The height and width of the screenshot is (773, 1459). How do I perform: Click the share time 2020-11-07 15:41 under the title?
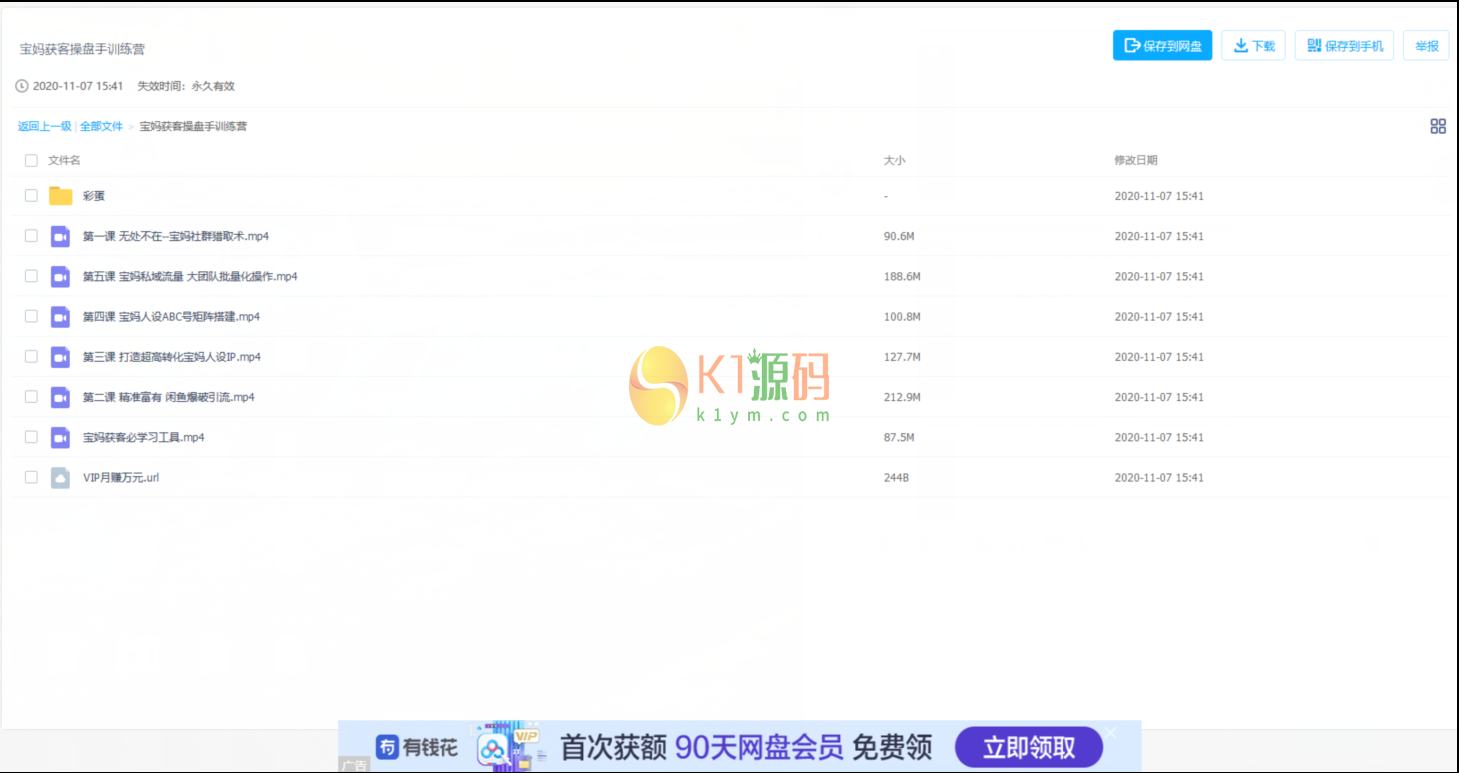point(78,86)
